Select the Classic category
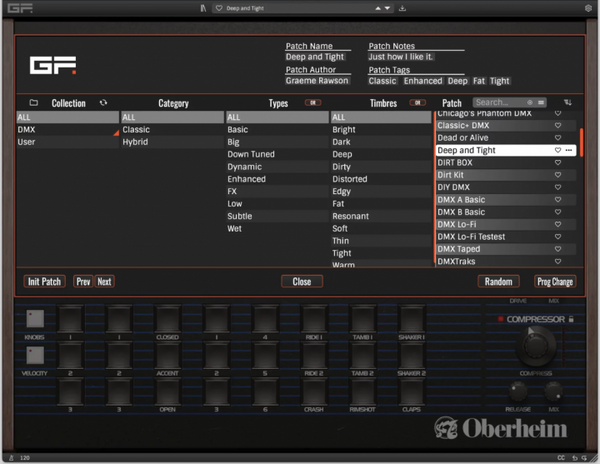This screenshot has width=600, height=464. pyautogui.click(x=173, y=130)
